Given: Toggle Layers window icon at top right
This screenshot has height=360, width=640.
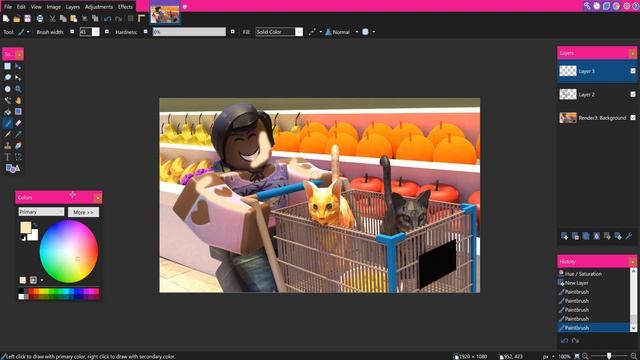Looking at the screenshot, I should click(607, 6).
